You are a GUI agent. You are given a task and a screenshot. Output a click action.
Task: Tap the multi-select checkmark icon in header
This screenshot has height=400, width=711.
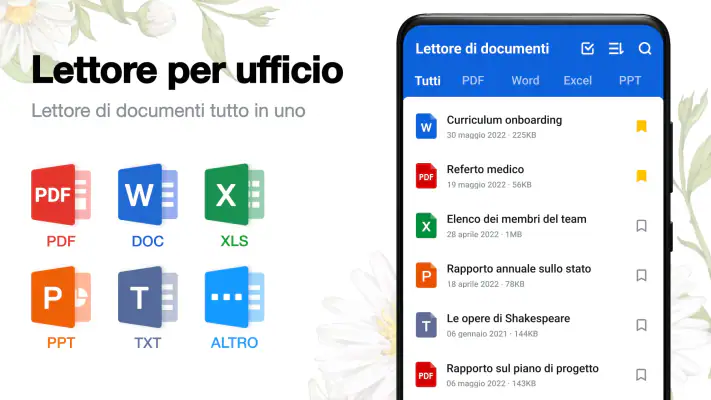[588, 49]
